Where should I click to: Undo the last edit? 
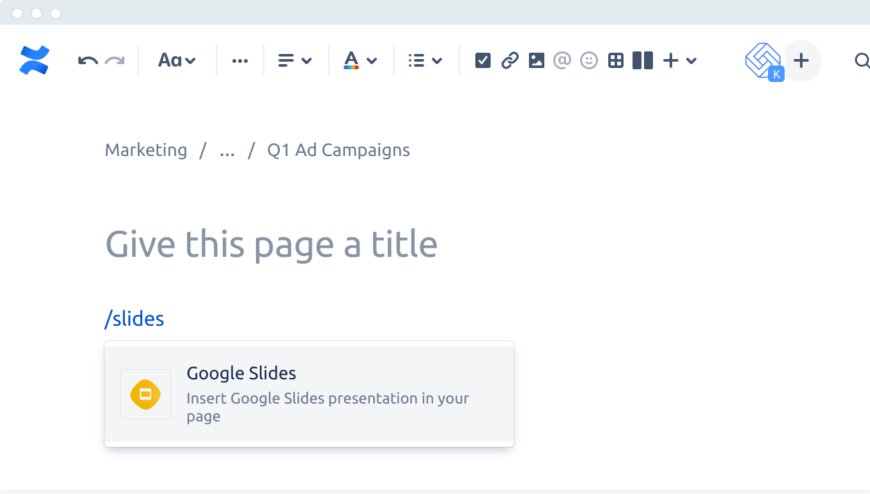88,61
